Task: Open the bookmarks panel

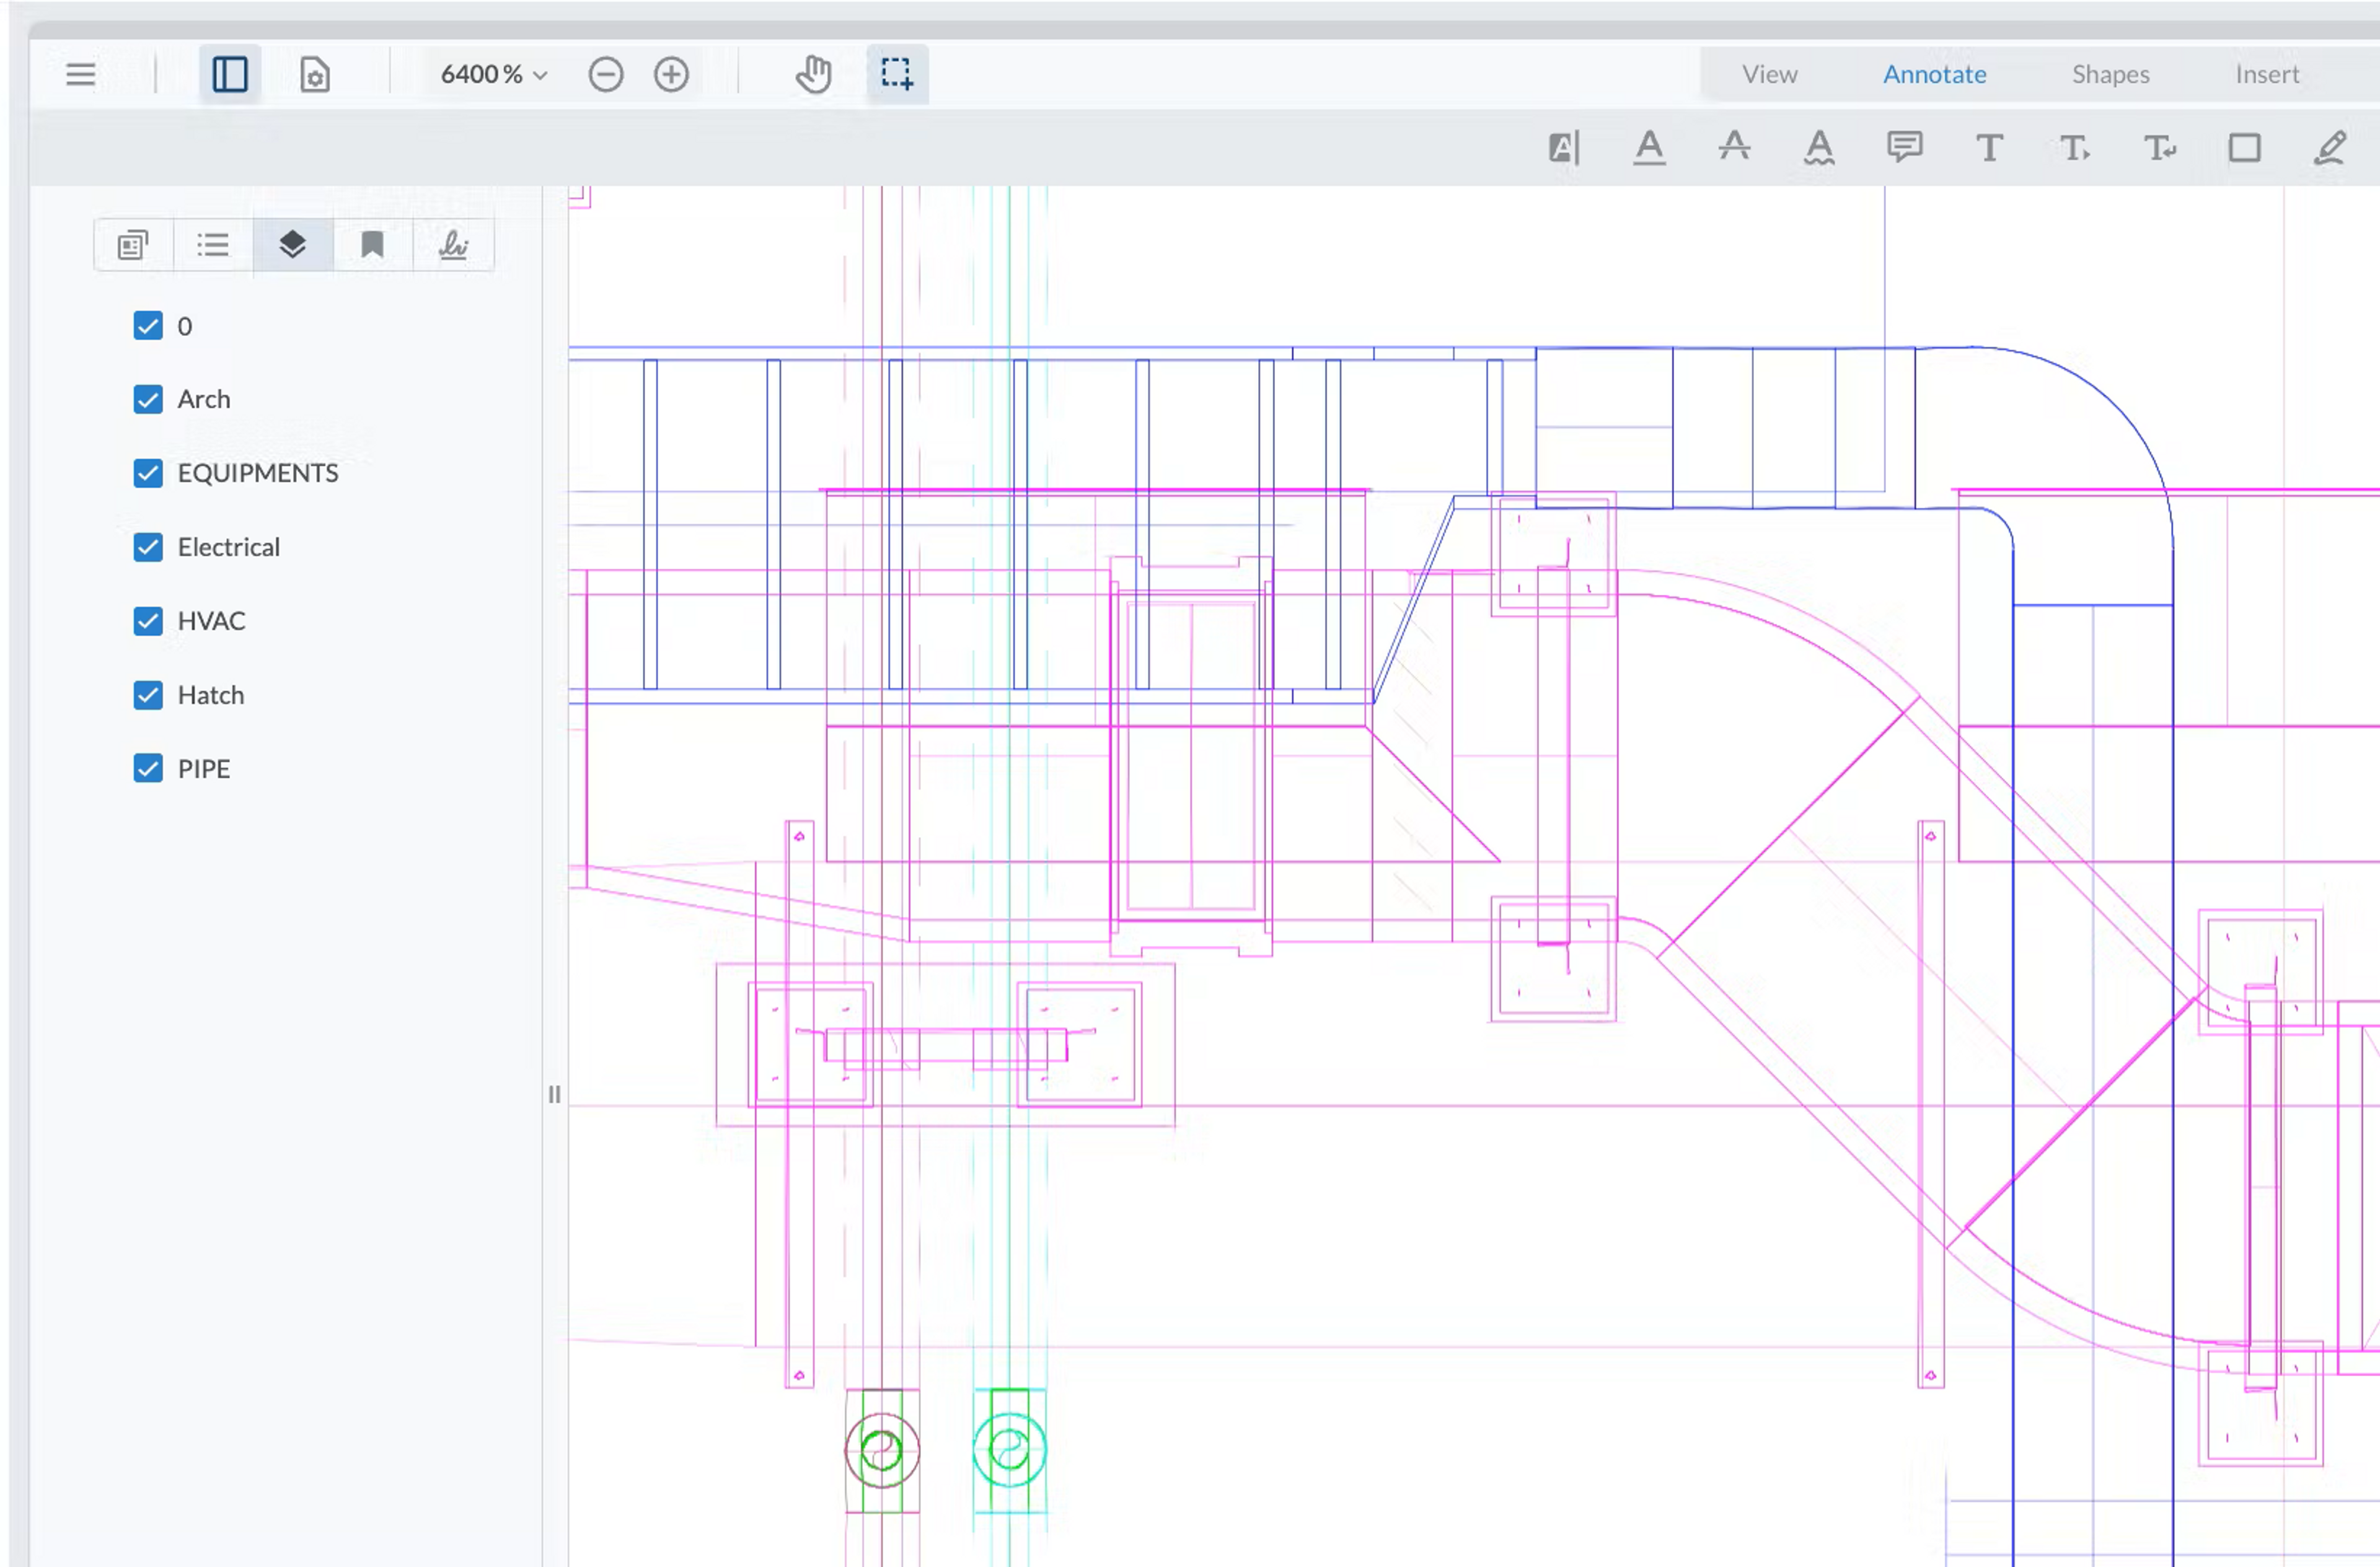Action: click(x=372, y=245)
